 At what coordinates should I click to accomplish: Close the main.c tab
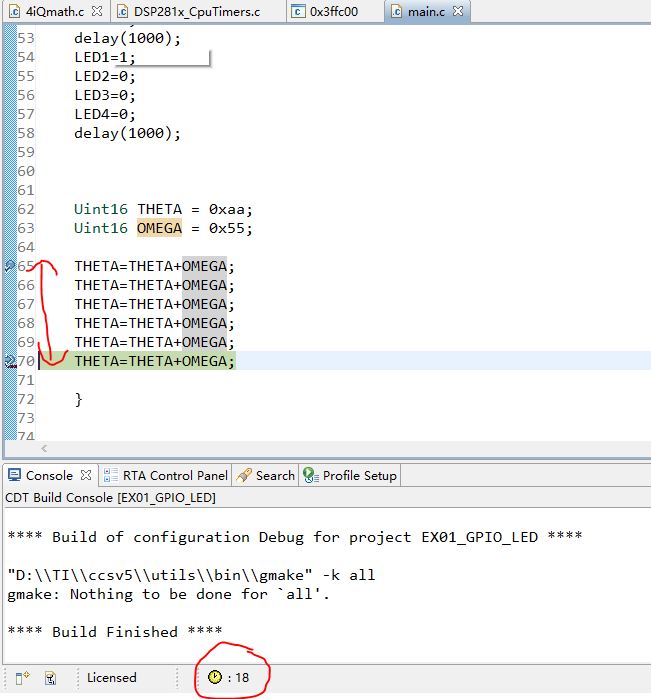click(x=458, y=11)
